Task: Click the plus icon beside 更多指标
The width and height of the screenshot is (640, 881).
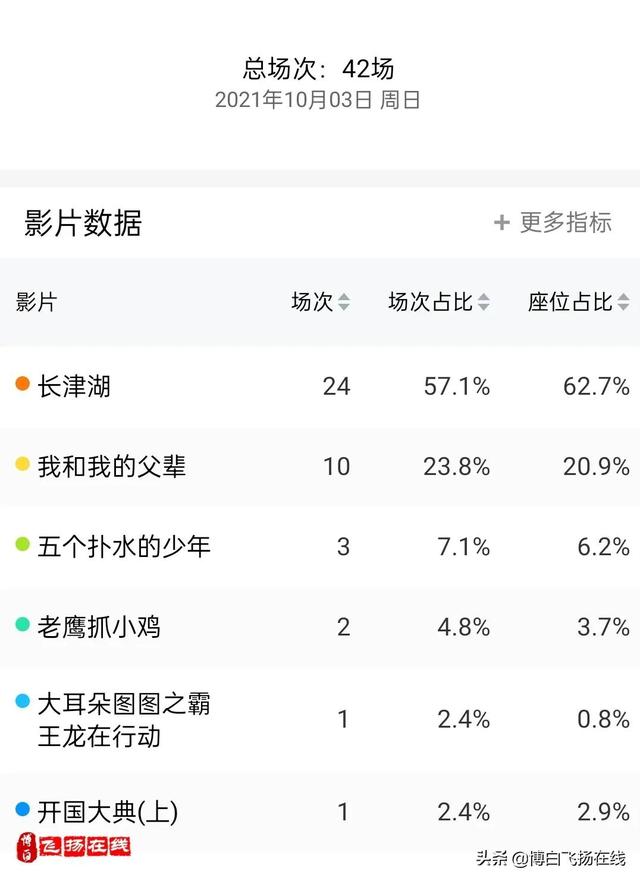Action: tap(501, 222)
